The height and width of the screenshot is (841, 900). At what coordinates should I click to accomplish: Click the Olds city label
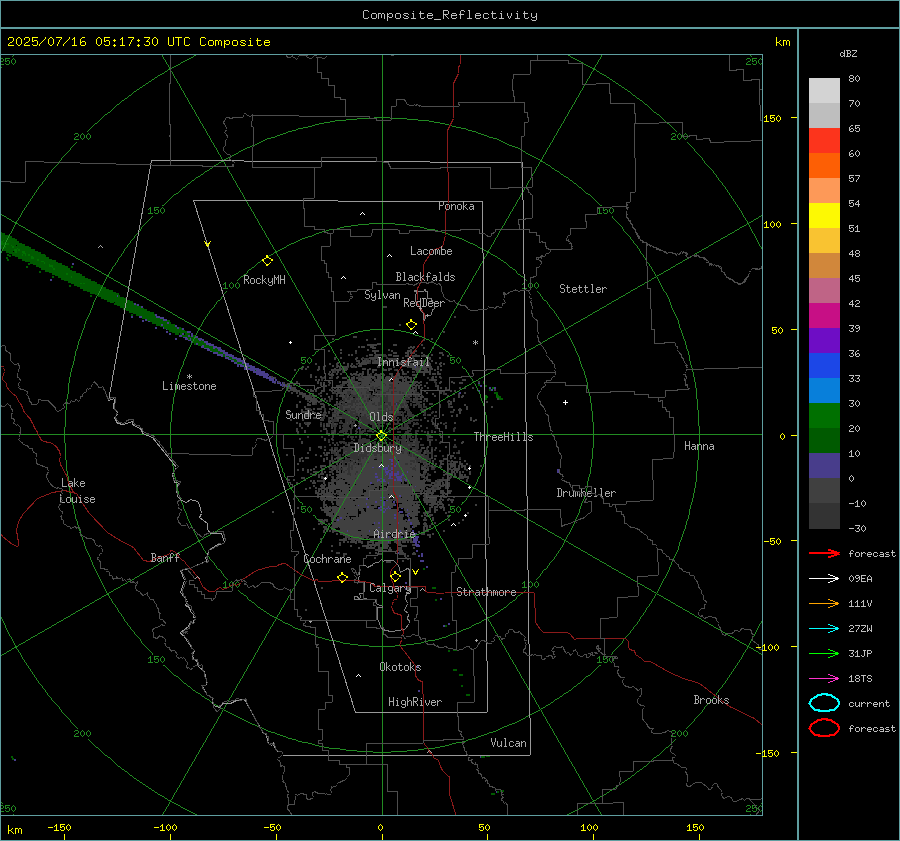click(381, 417)
